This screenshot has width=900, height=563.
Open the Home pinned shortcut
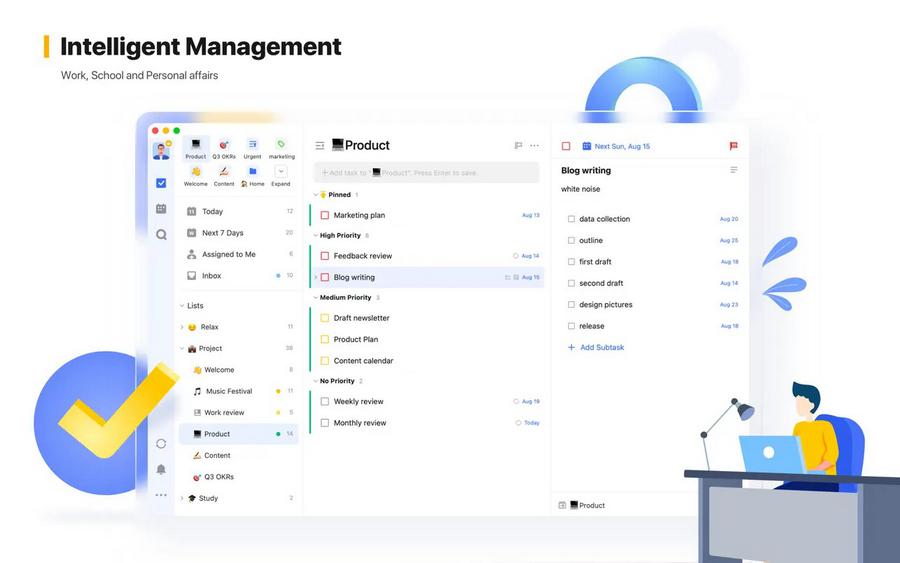click(253, 176)
